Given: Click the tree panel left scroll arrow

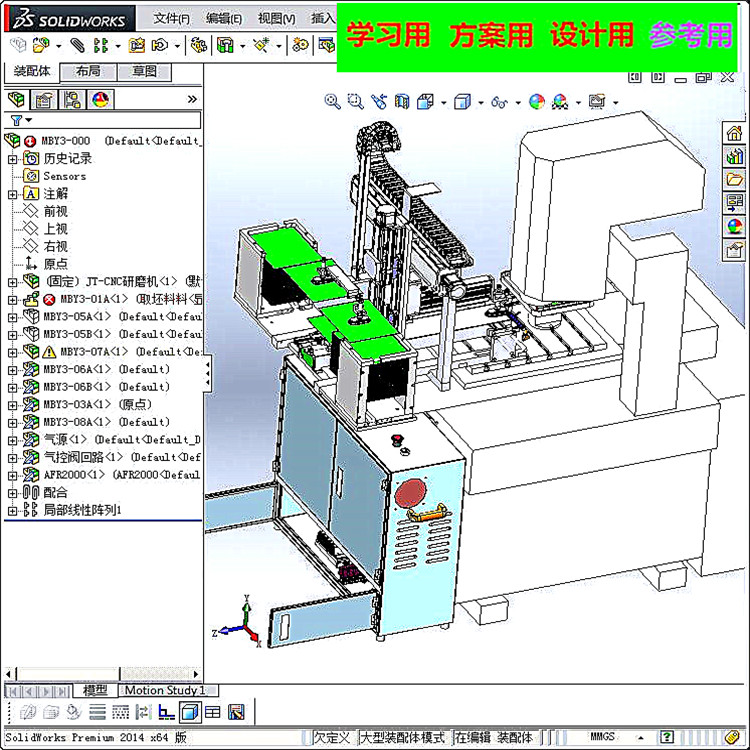Looking at the screenshot, I should tap(8, 674).
